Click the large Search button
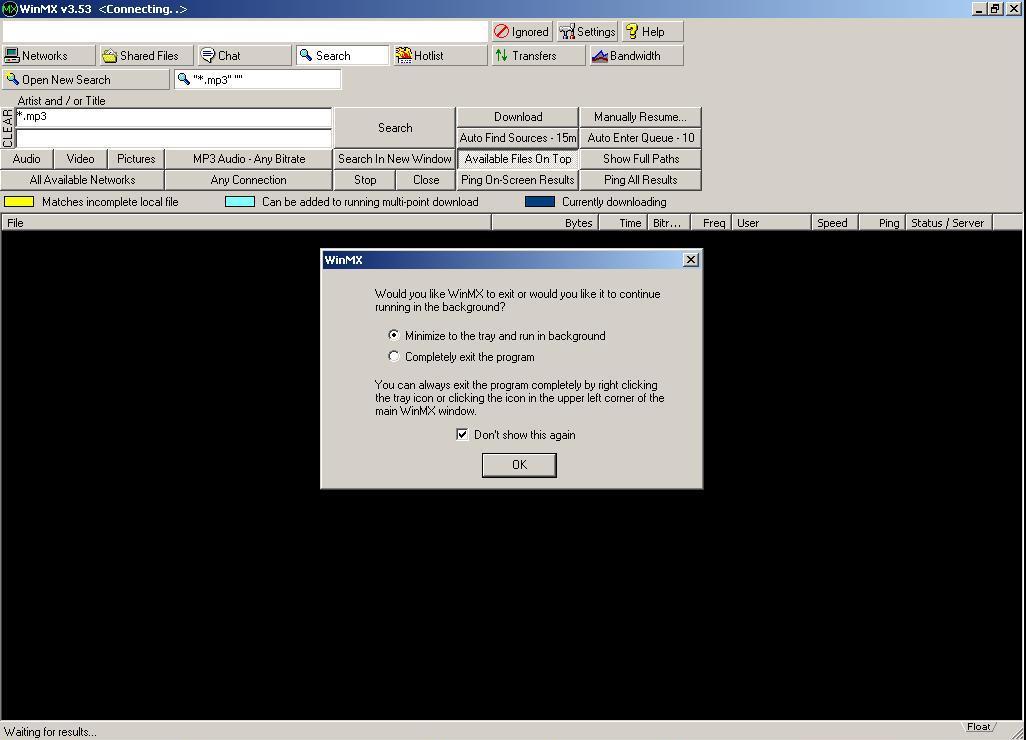 pos(395,128)
